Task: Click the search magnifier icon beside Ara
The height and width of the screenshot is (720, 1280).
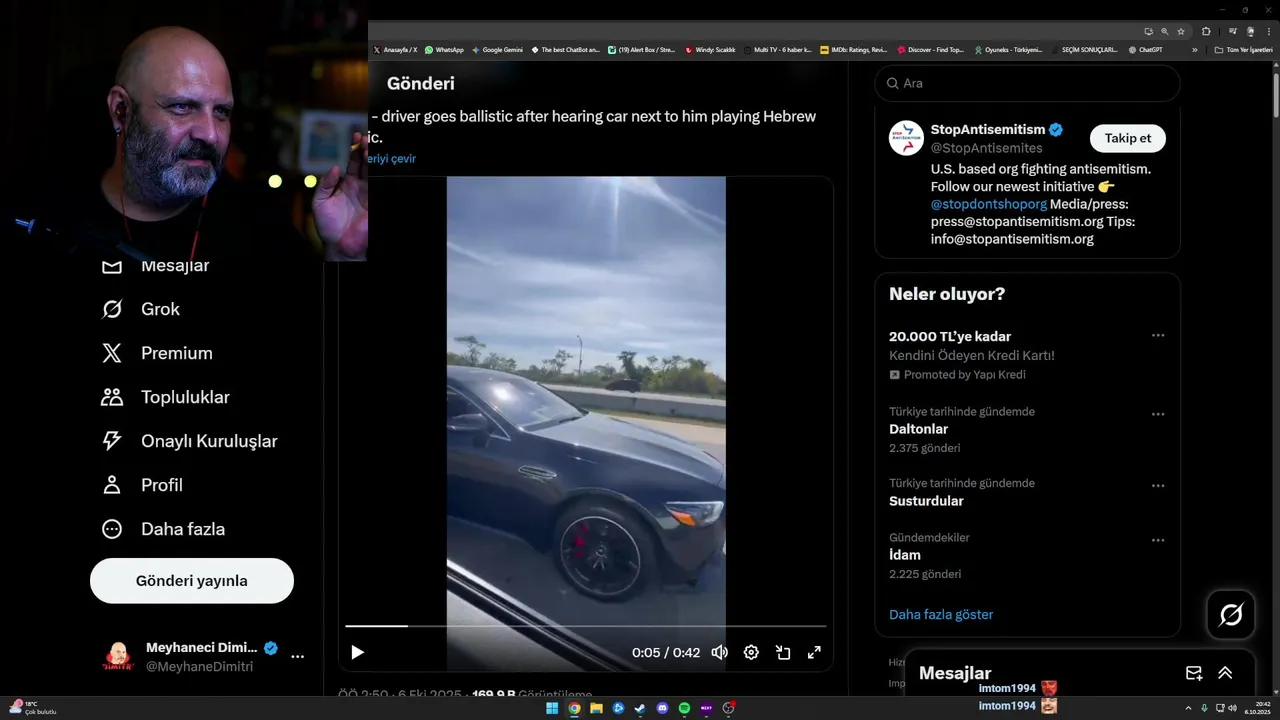Action: click(x=891, y=83)
